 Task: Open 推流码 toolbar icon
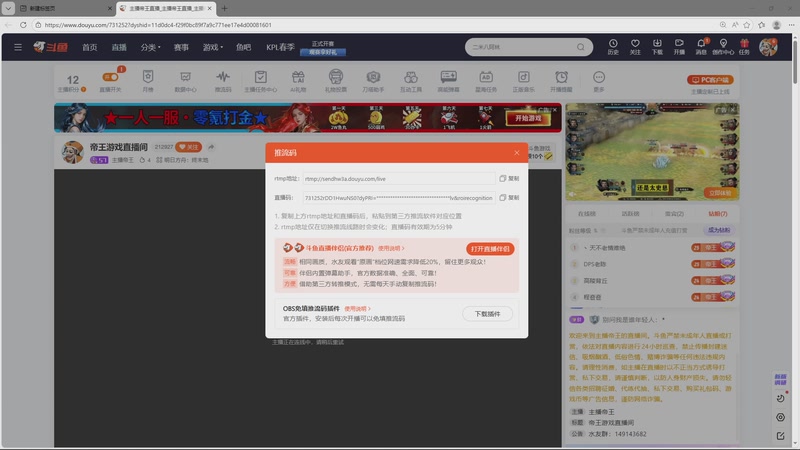pyautogui.click(x=223, y=81)
